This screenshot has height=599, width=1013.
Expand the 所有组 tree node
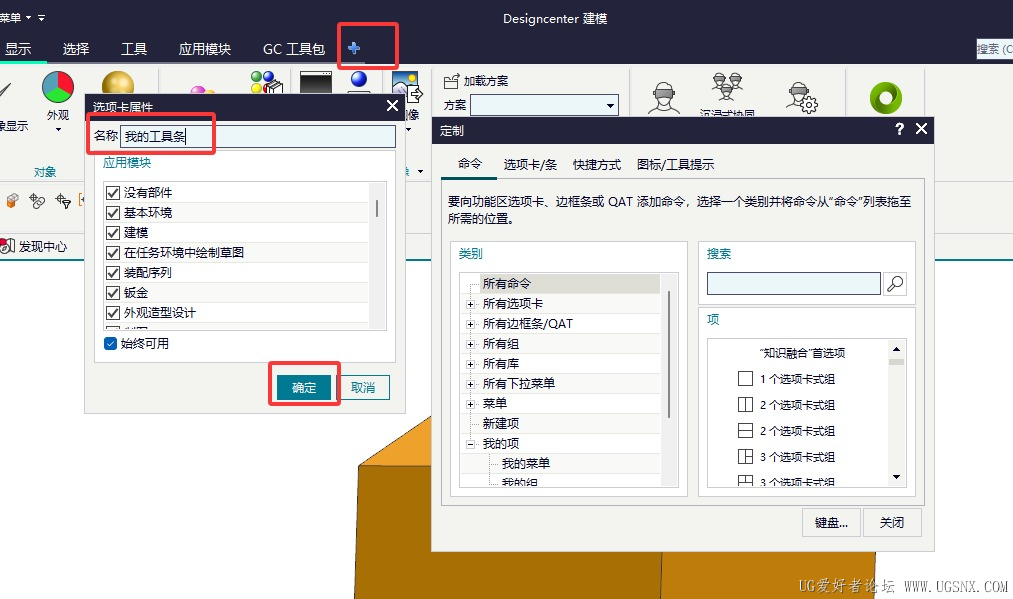tap(470, 344)
